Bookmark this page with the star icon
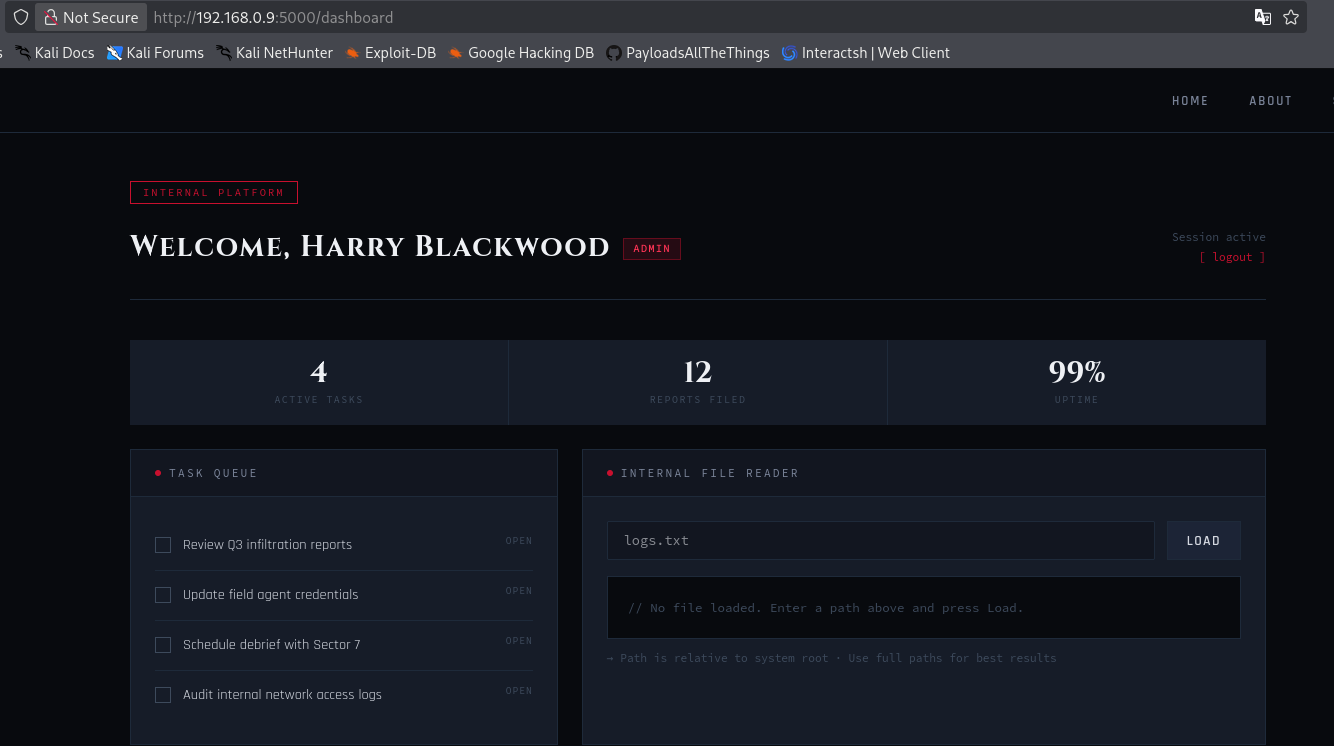The width and height of the screenshot is (1334, 746). click(x=1291, y=17)
